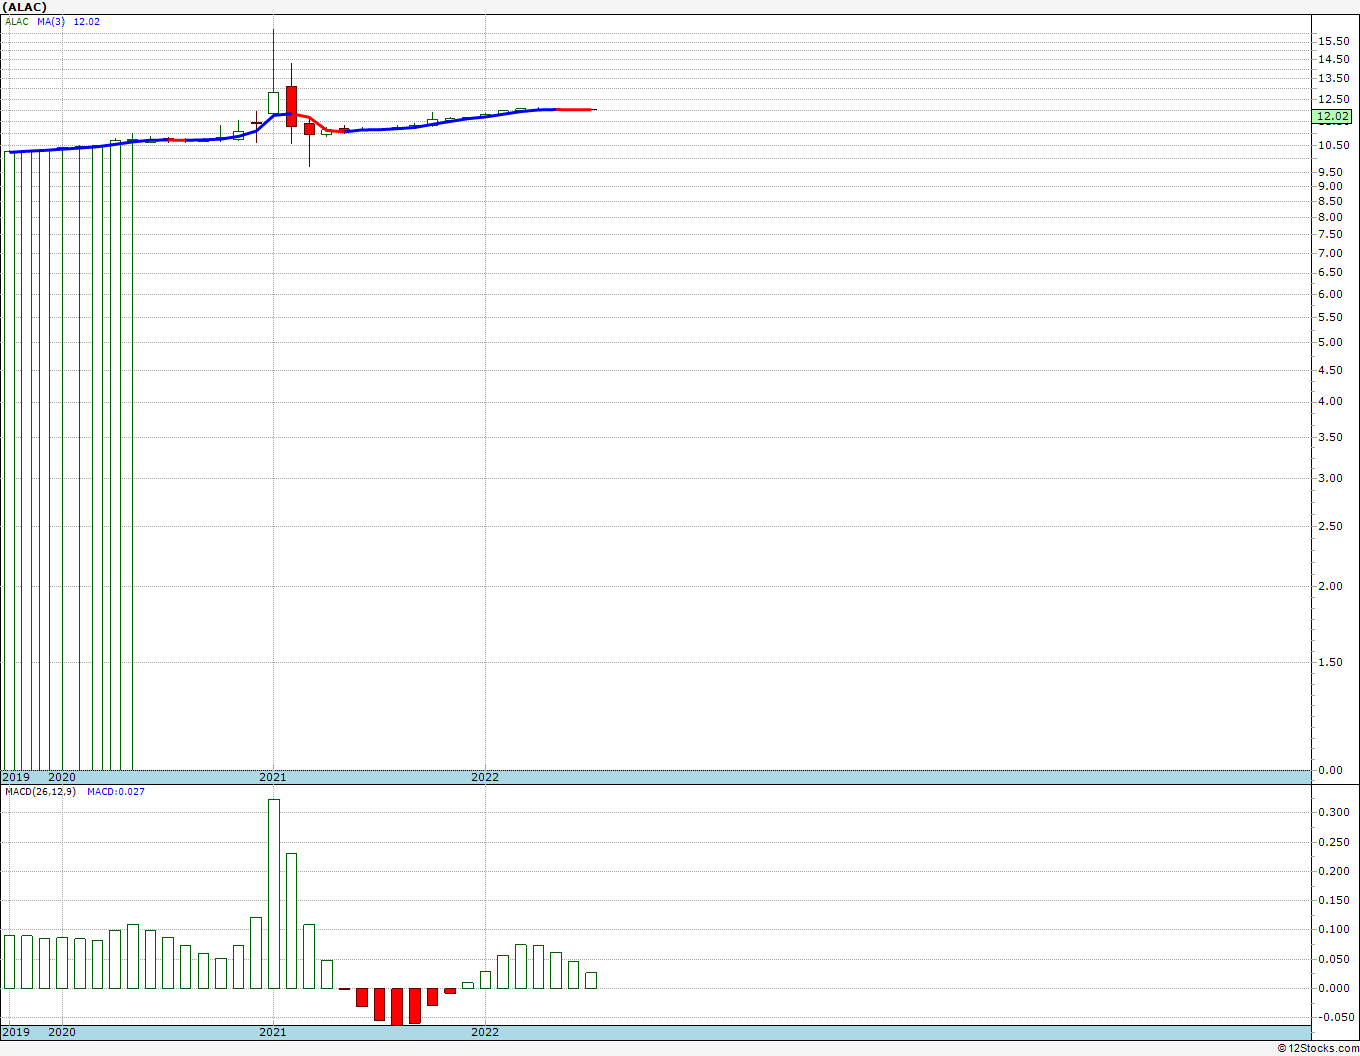The height and width of the screenshot is (1056, 1360).
Task: Click the MA(3) indicator label
Action: coord(51,21)
